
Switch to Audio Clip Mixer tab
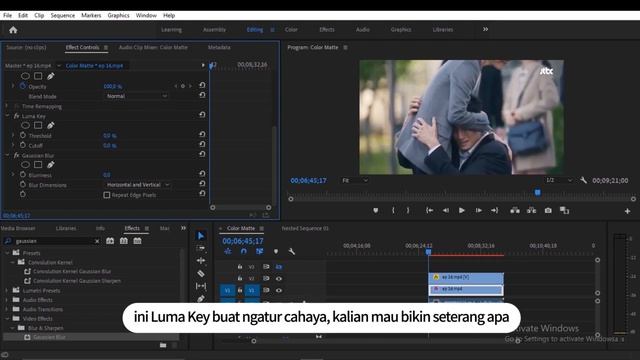click(153, 47)
